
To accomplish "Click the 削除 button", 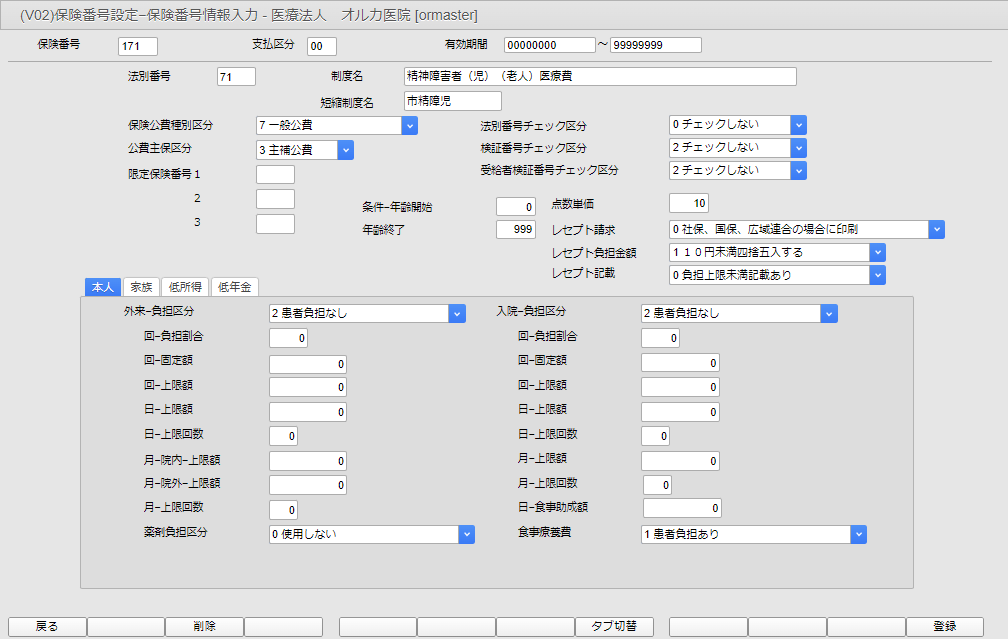I will pyautogui.click(x=203, y=626).
